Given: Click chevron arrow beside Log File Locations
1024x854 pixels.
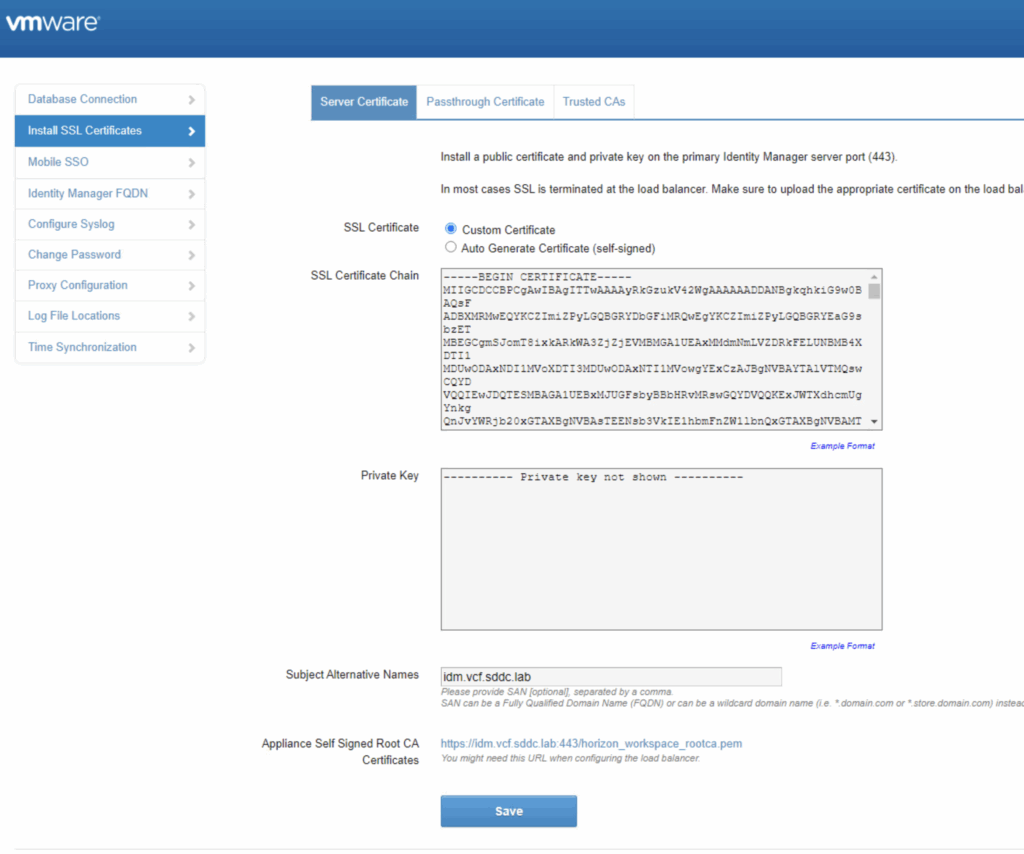Looking at the screenshot, I should pyautogui.click(x=191, y=316).
